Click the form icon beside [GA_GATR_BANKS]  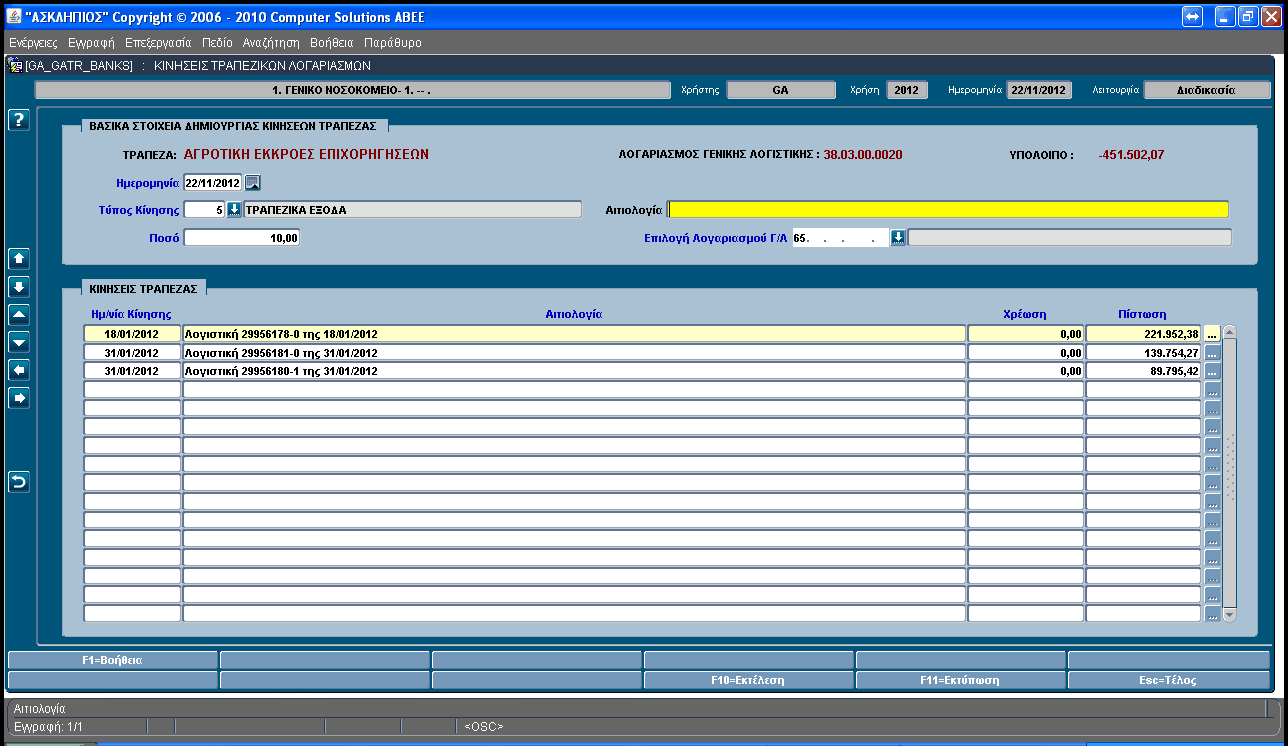click(15, 65)
